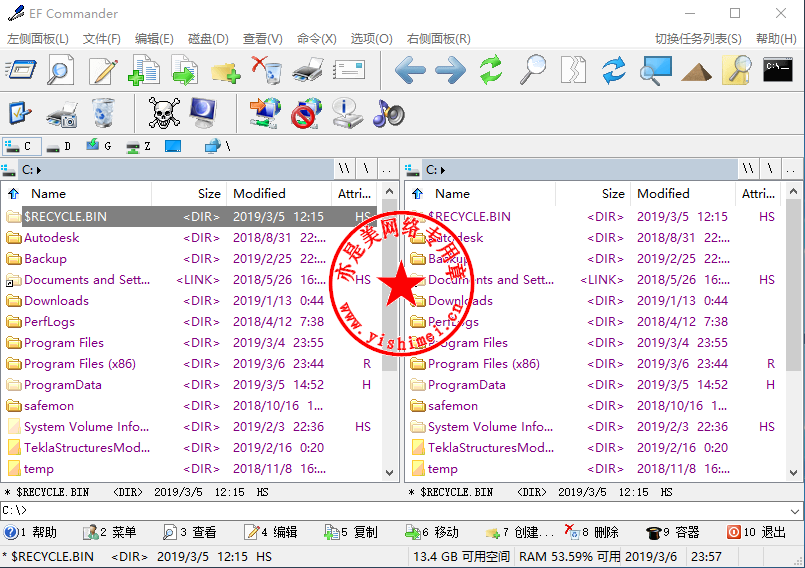Click the pyramid toolbar icon
Screen dimensions: 805x568
point(696,72)
